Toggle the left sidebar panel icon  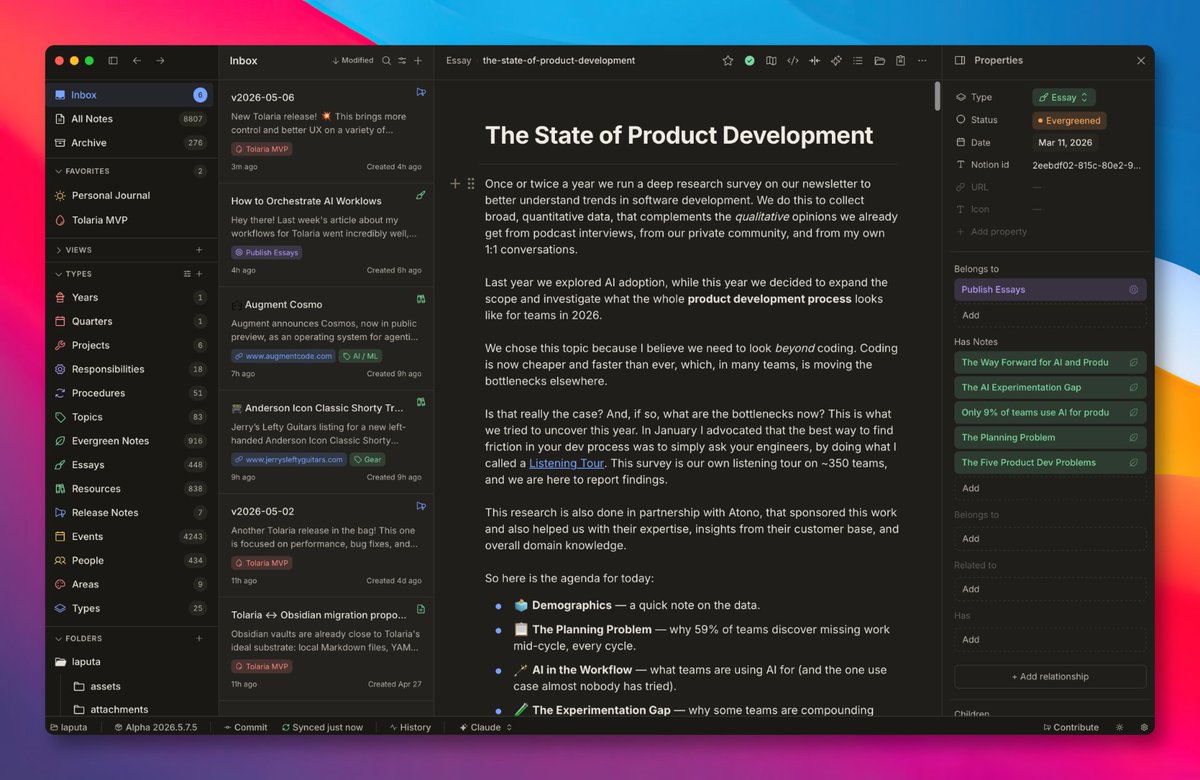coord(113,60)
